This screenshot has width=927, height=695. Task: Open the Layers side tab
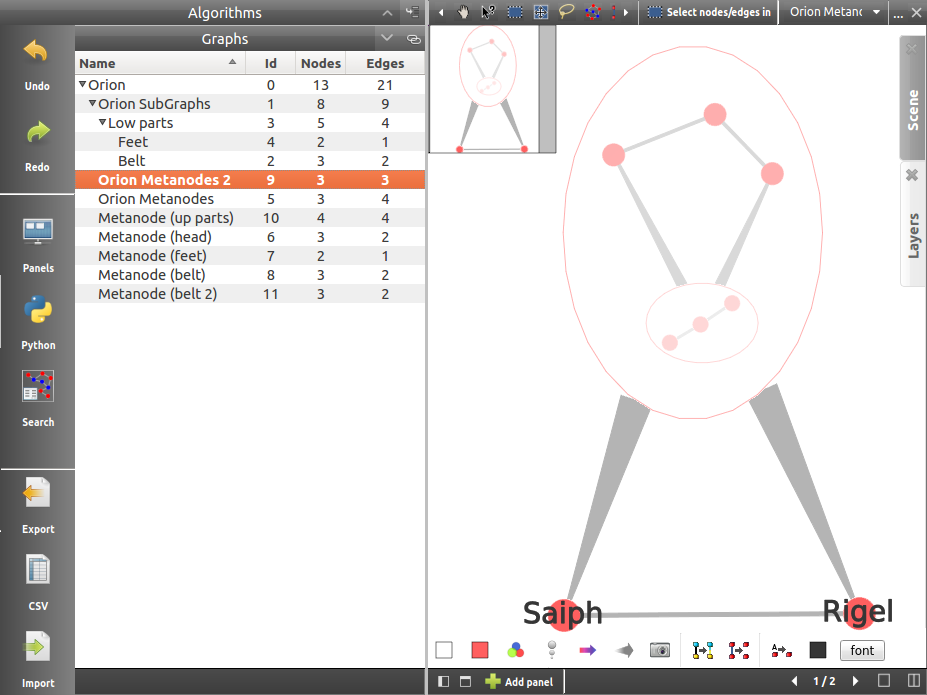[912, 235]
